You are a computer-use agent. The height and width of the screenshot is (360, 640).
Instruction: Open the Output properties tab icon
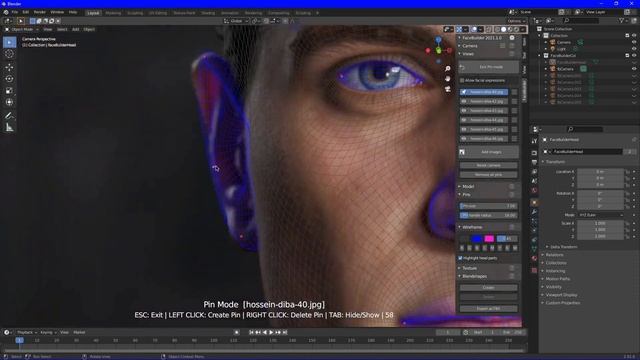pos(534,162)
